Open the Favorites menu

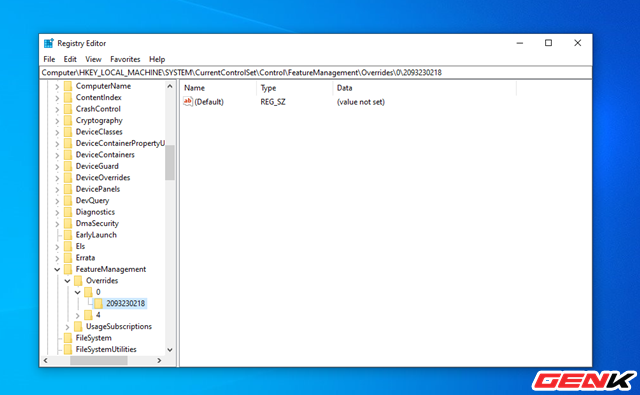pyautogui.click(x=125, y=59)
